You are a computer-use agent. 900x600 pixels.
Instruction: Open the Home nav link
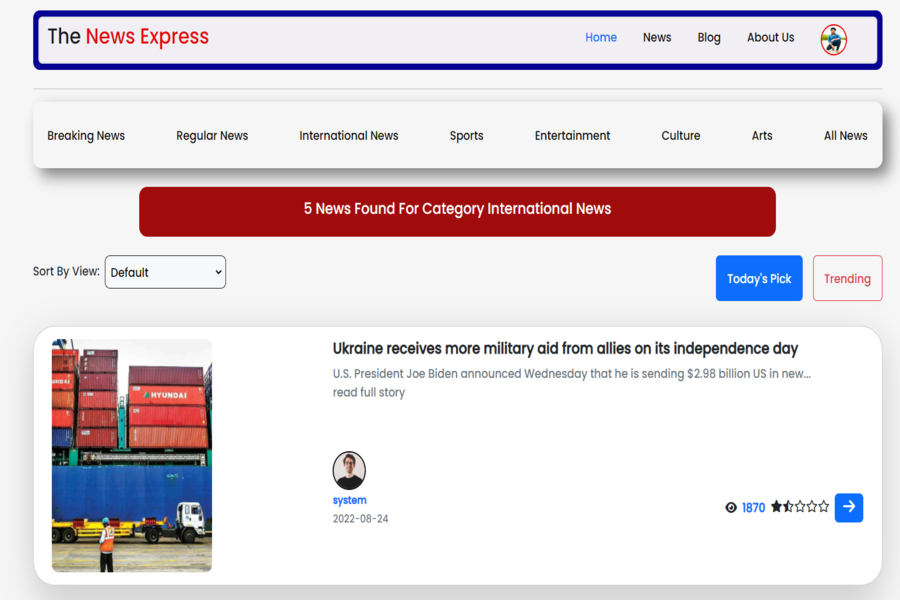[601, 38]
